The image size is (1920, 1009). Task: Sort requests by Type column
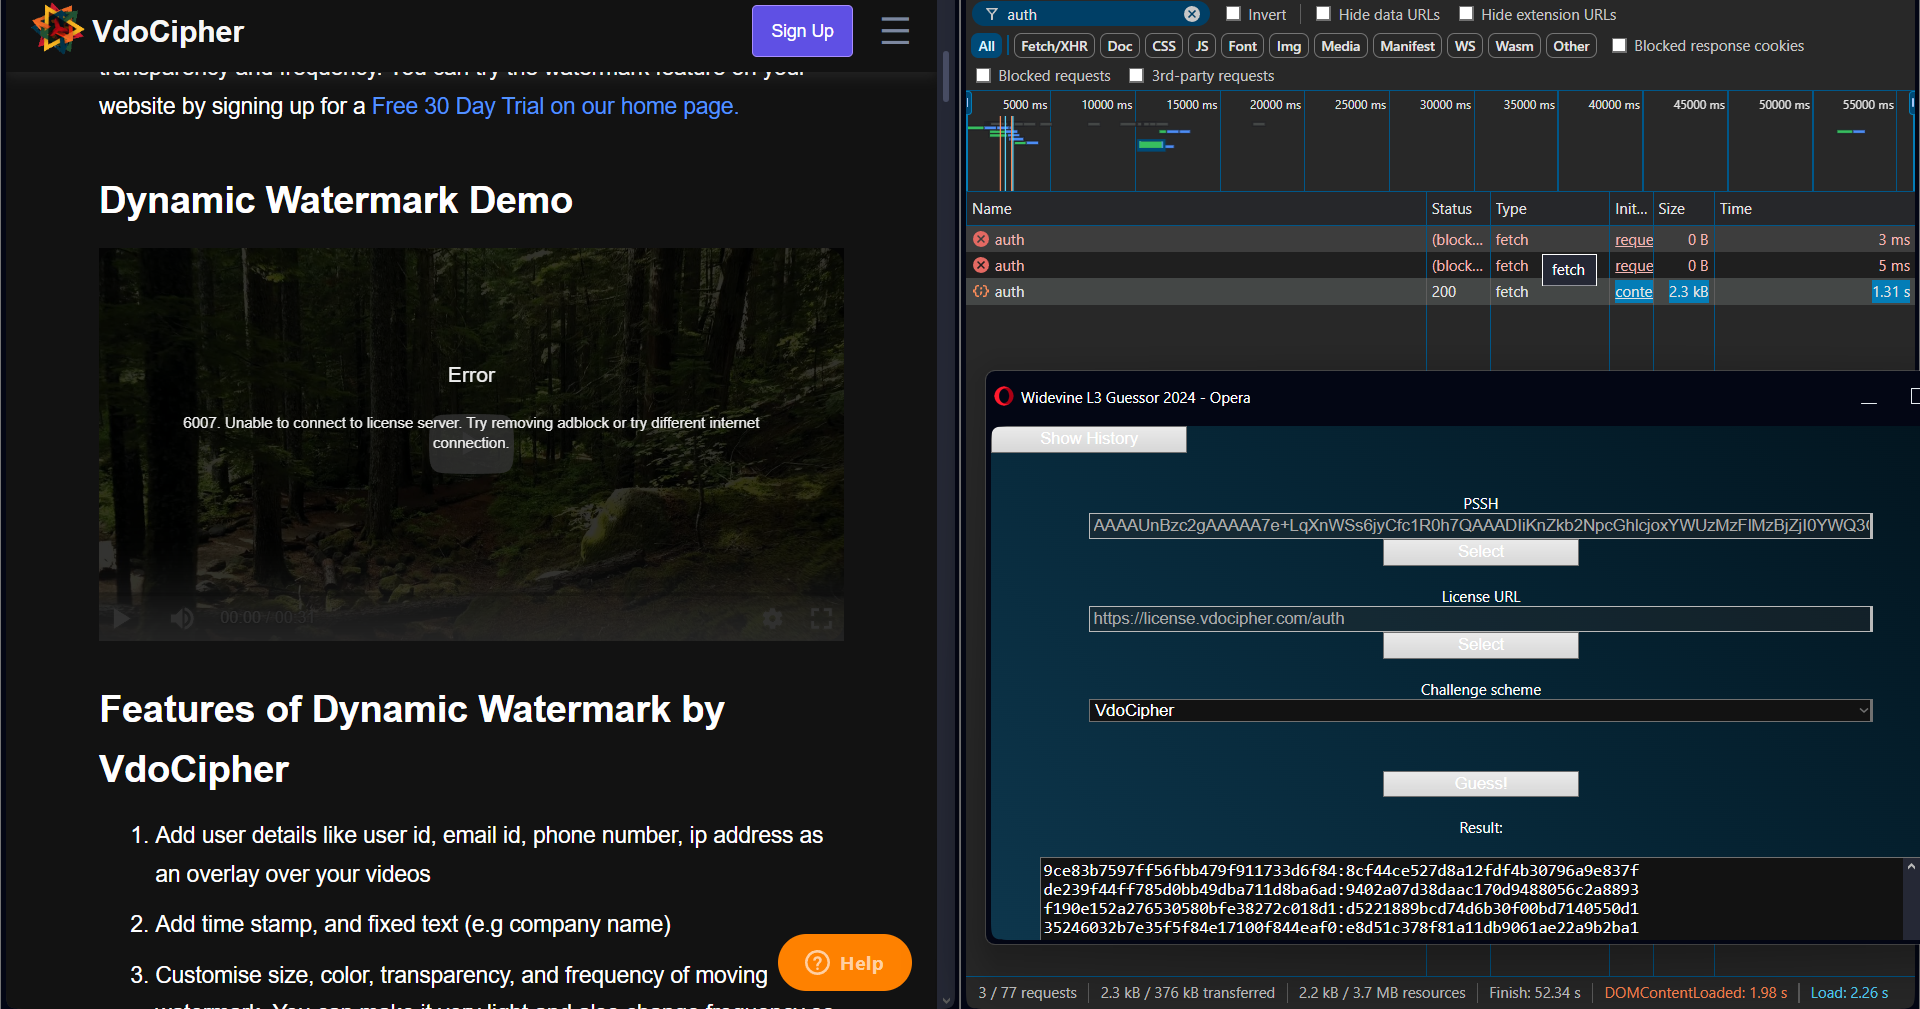pos(1549,209)
